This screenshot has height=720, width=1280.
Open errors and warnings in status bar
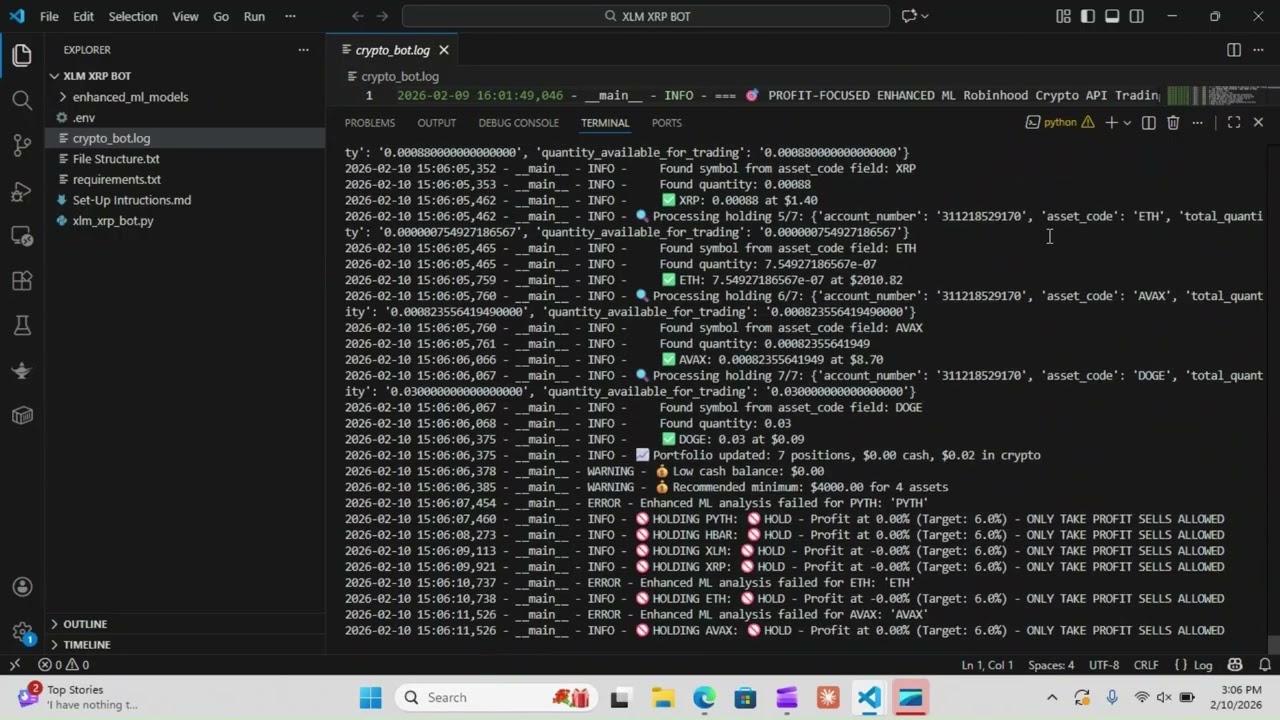(x=64, y=665)
